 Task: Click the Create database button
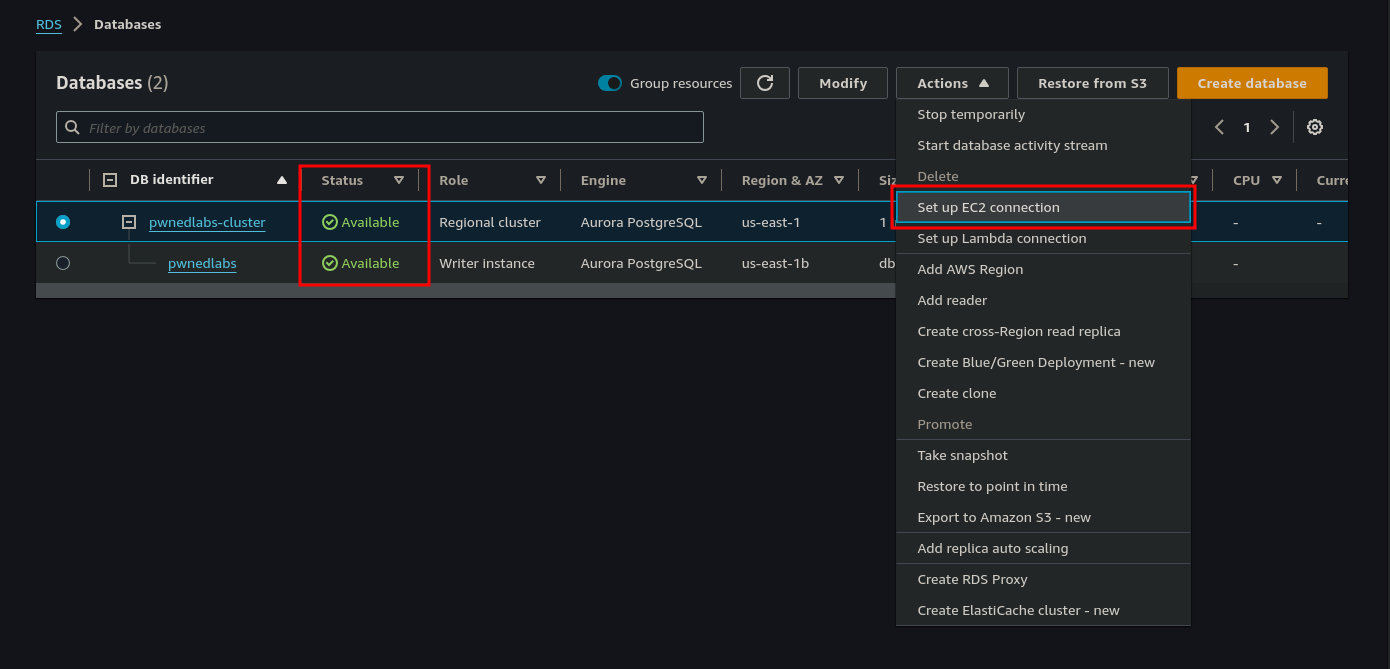coord(1251,83)
